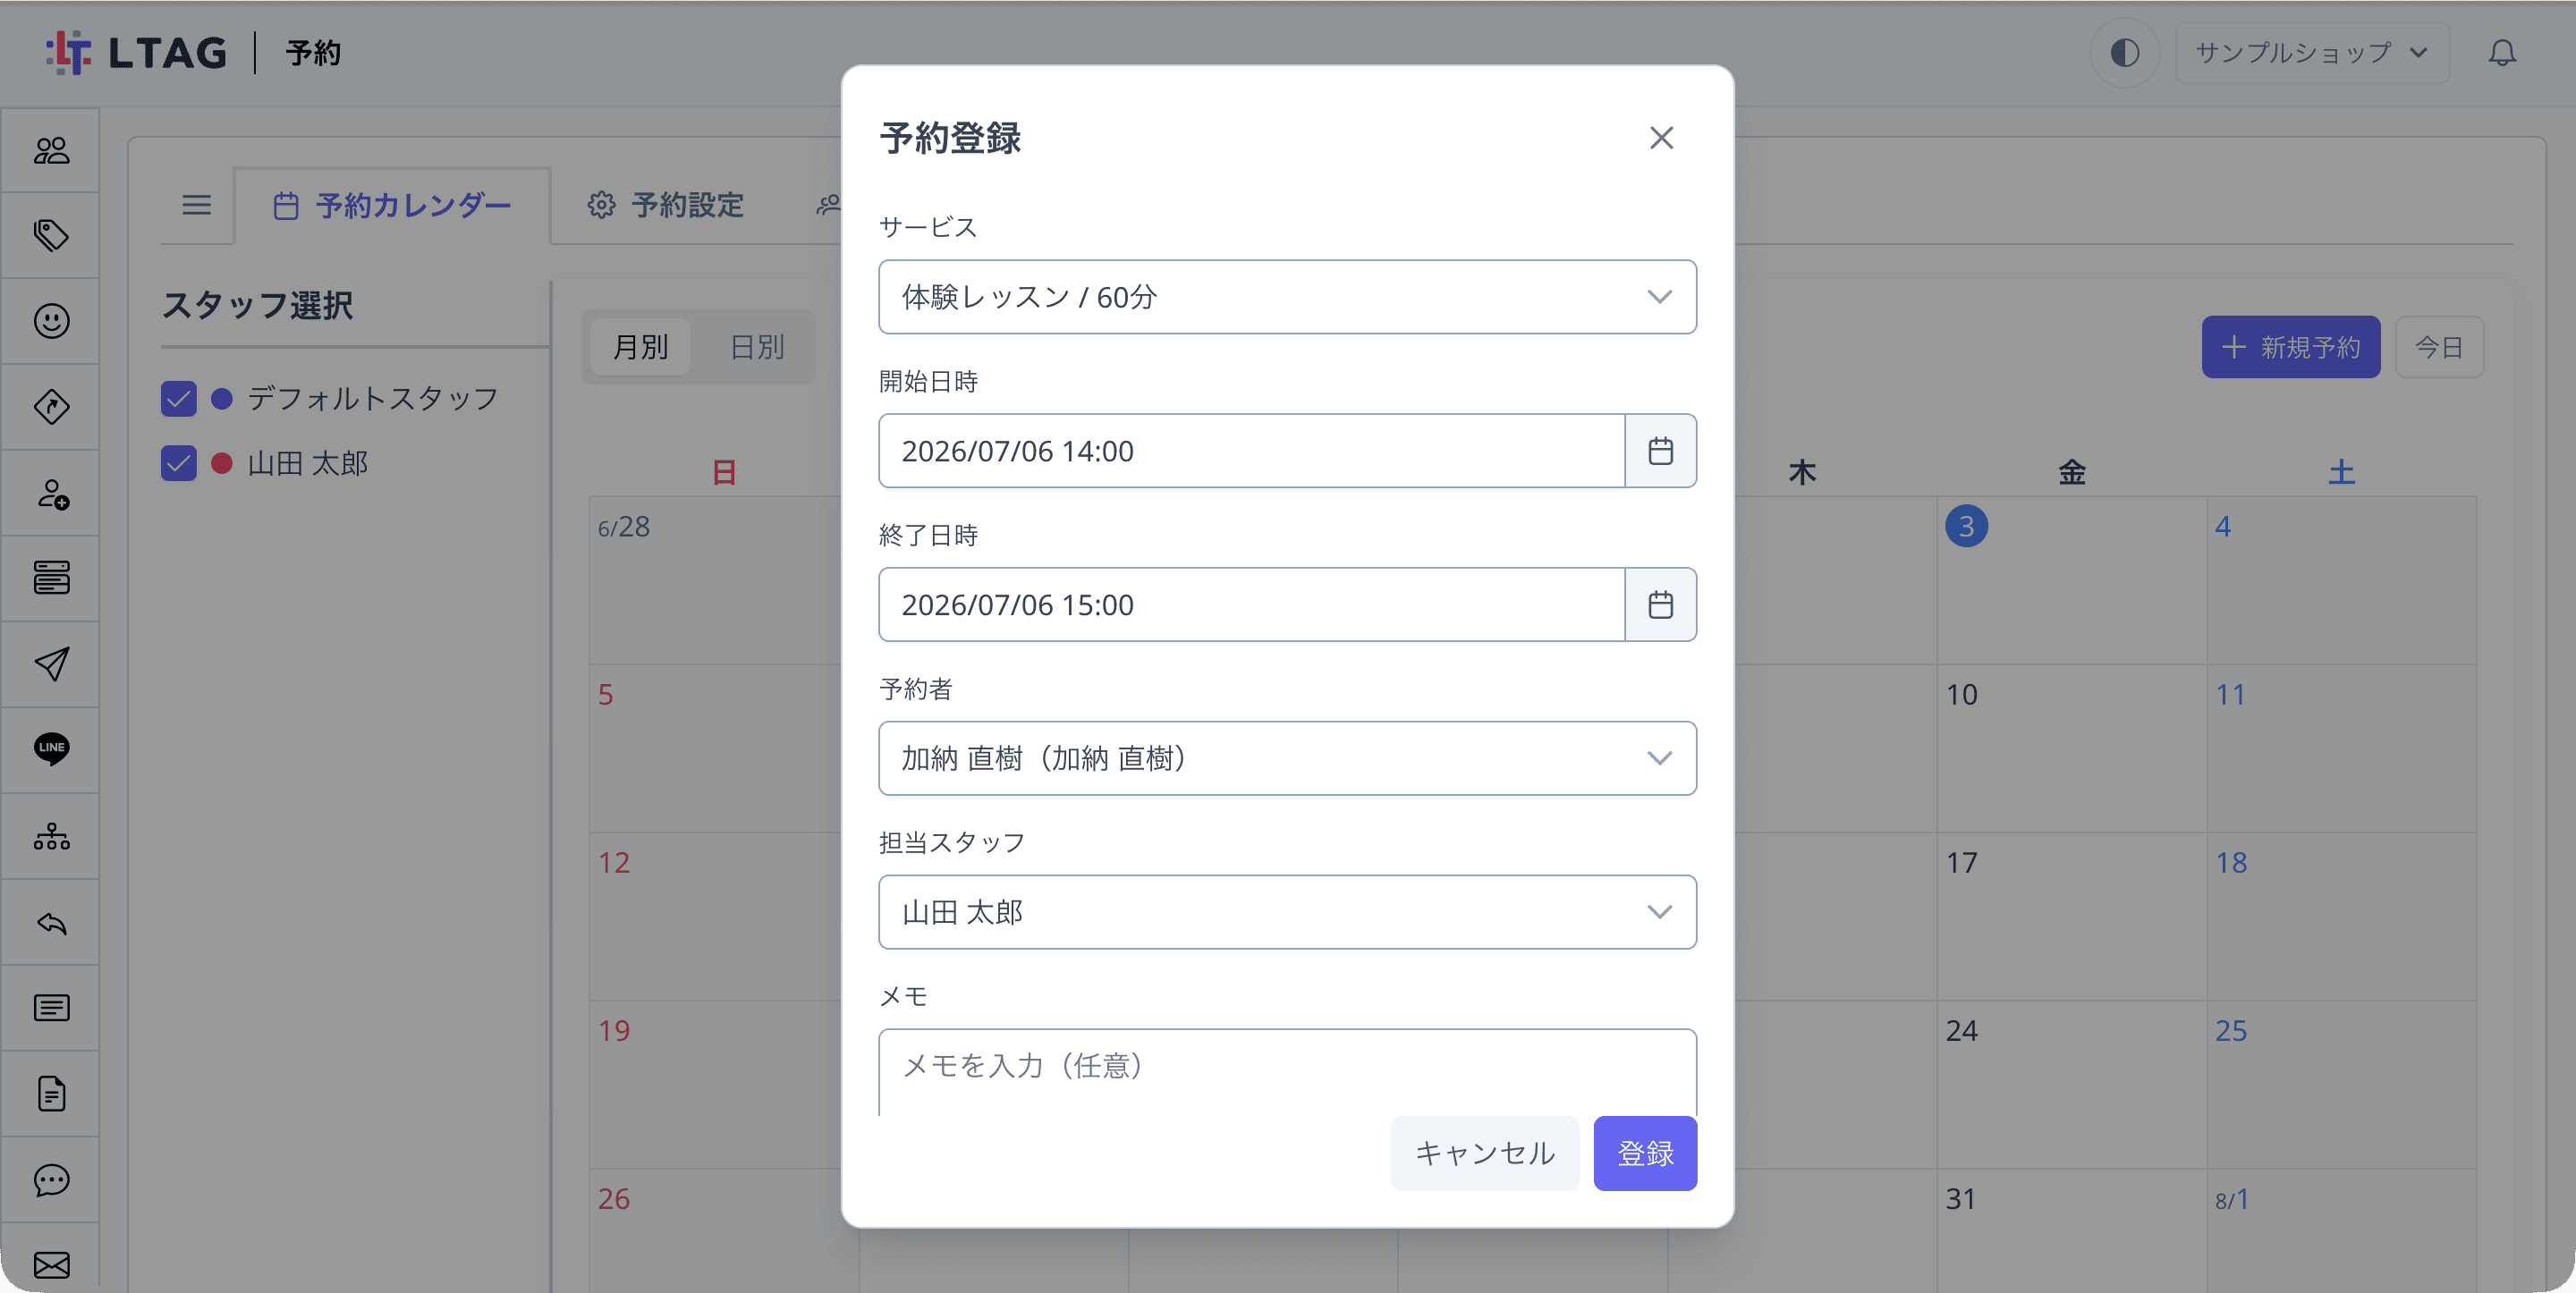The image size is (2576, 1293).
Task: Open the サンプルショップ shop selector
Action: (x=2312, y=52)
